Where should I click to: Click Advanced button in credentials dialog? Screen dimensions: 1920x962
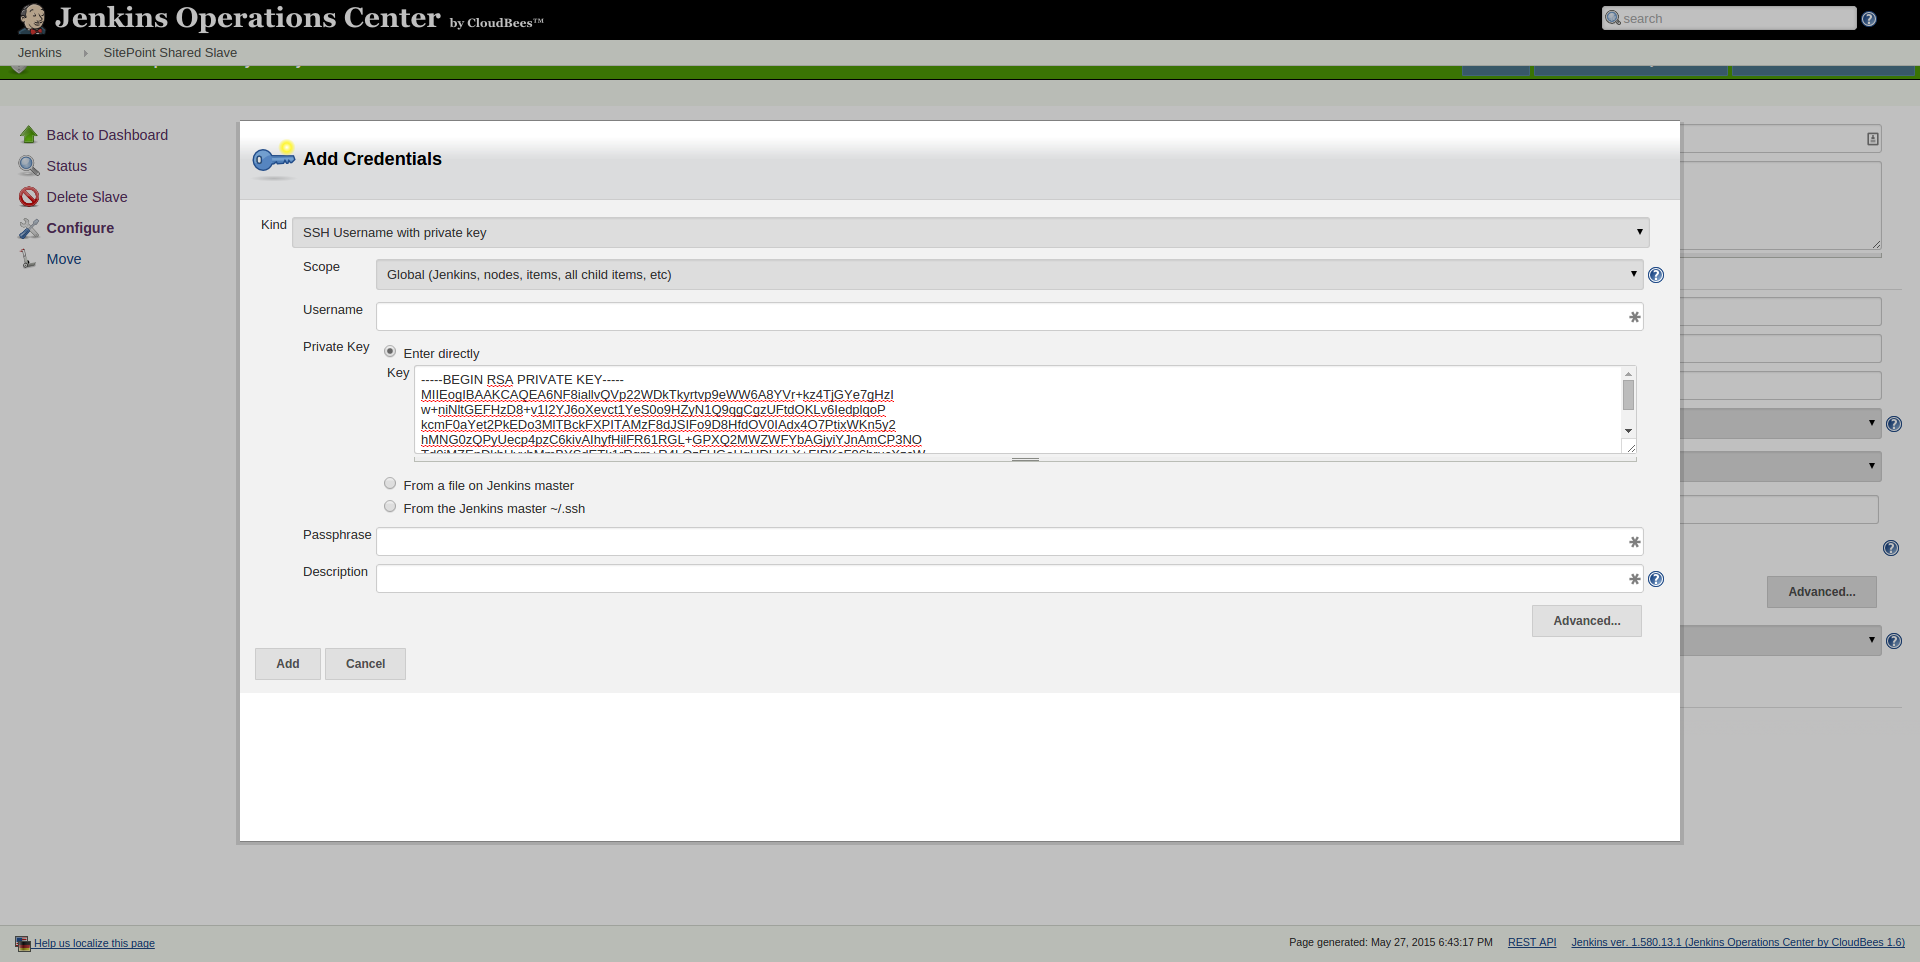pyautogui.click(x=1587, y=621)
